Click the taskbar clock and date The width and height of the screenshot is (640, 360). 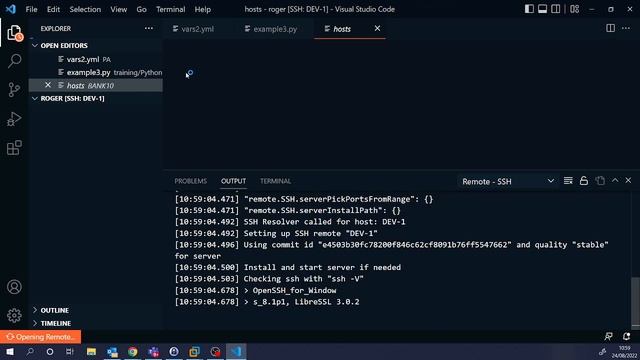point(624,352)
